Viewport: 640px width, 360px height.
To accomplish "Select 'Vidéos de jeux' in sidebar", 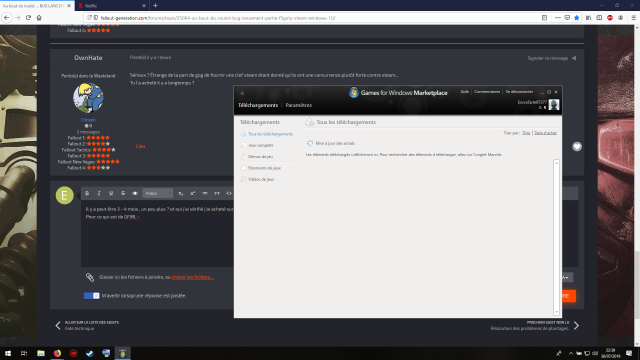I will pos(261,180).
